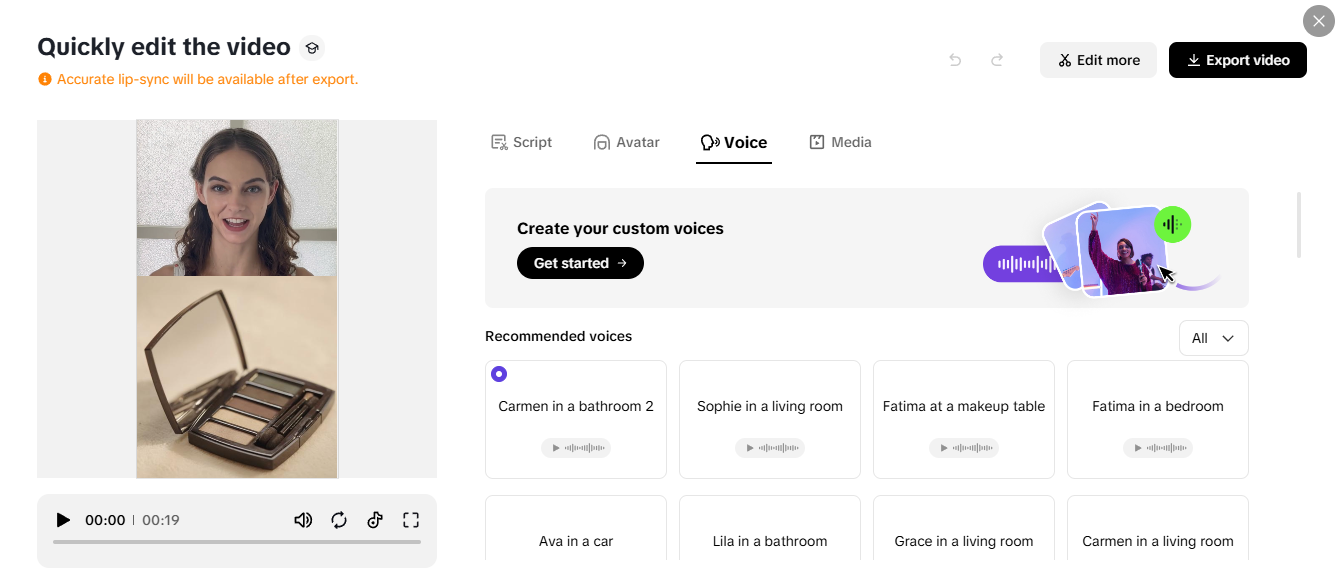Toggle loop playback icon
1339x586 pixels.
pos(339,520)
